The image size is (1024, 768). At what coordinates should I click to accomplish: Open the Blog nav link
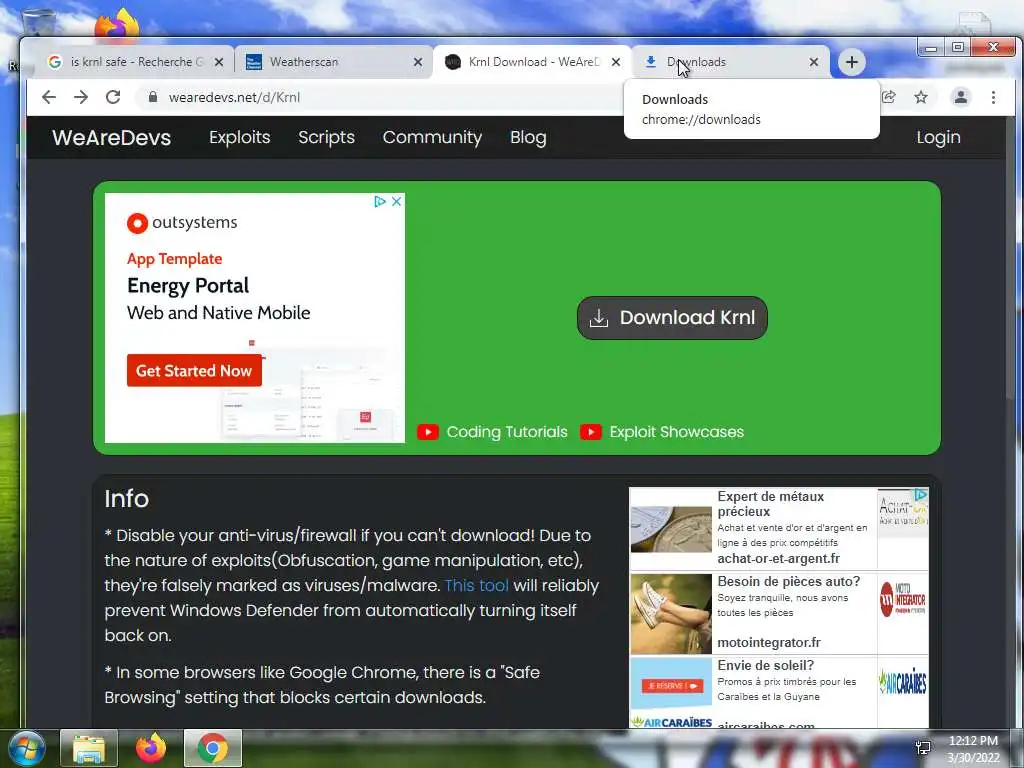click(x=528, y=137)
